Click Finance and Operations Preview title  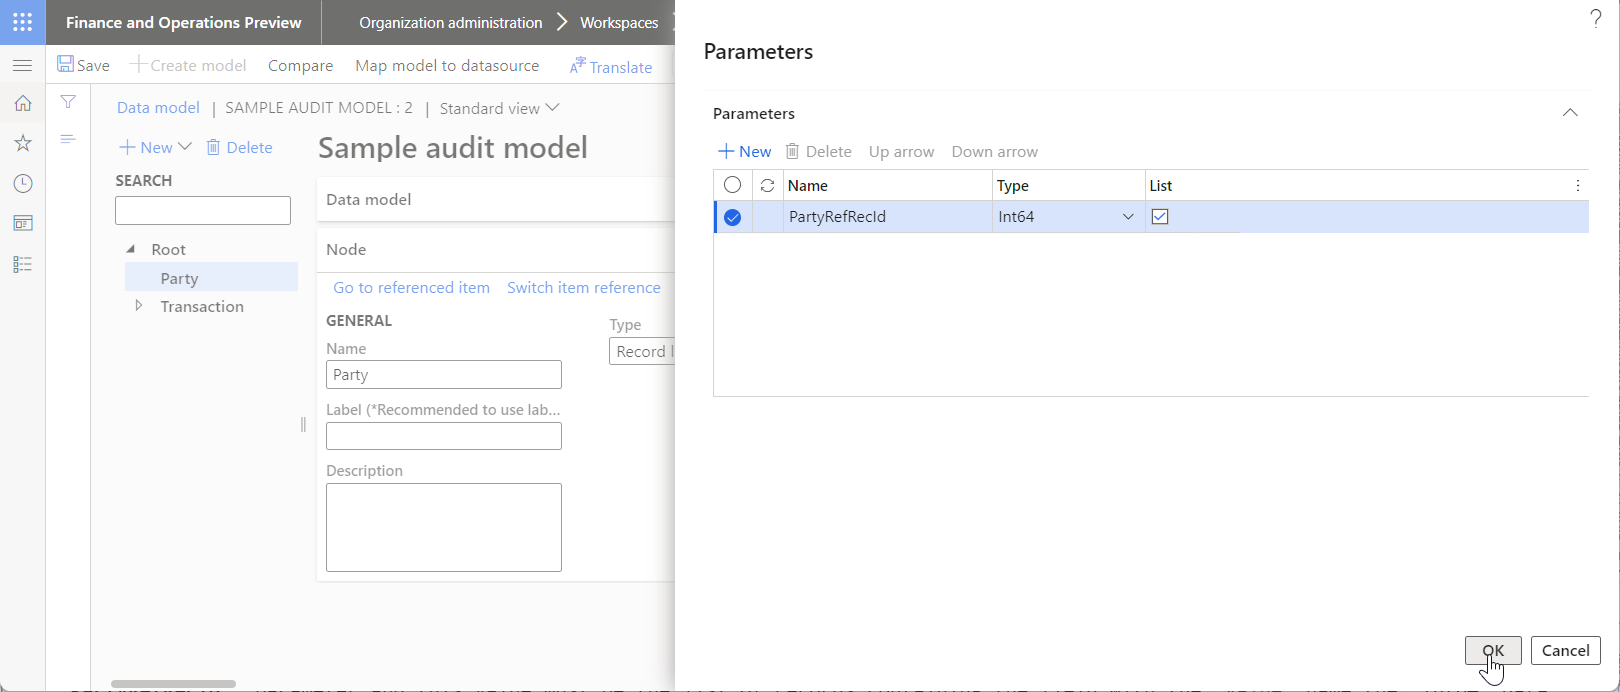183,22
